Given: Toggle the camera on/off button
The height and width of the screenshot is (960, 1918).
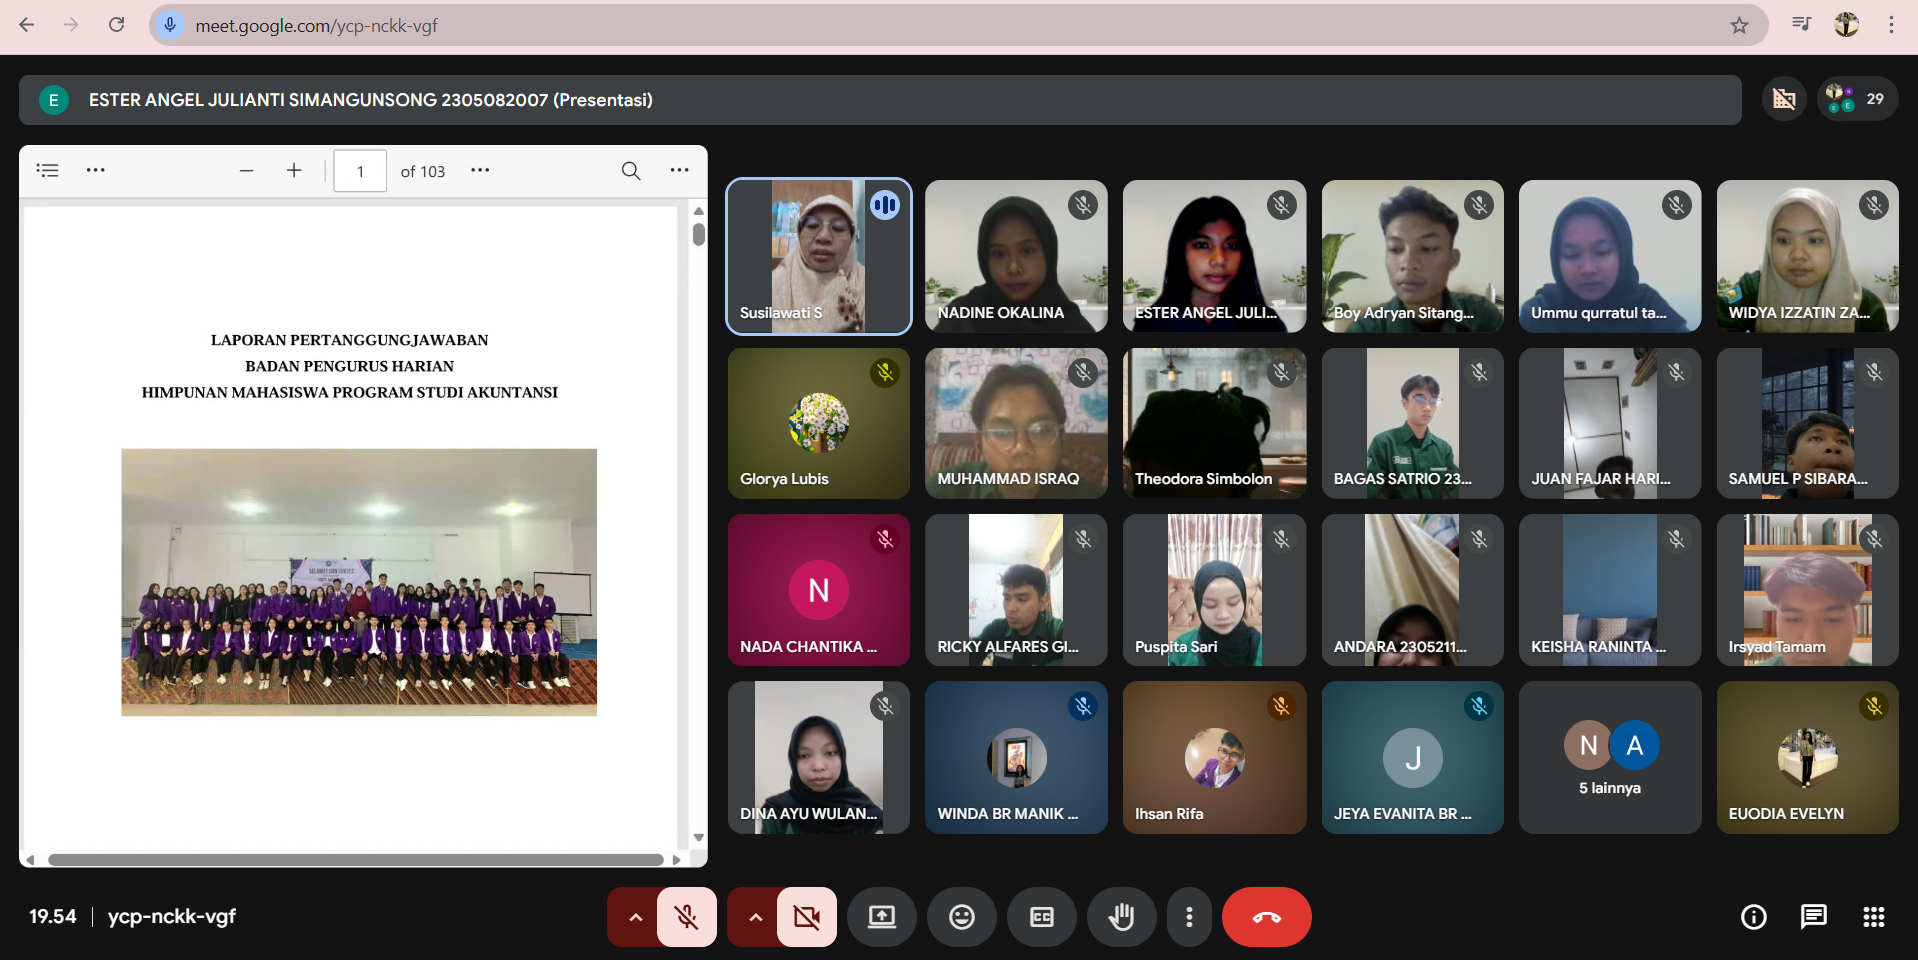Looking at the screenshot, I should tap(806, 917).
